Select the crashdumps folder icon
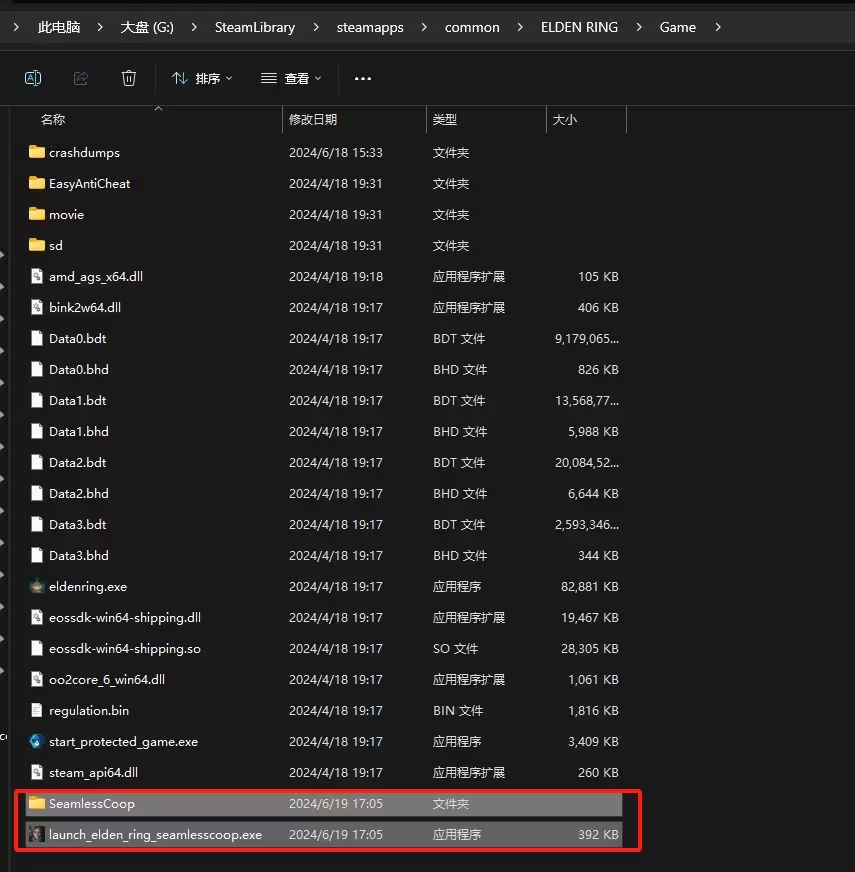The image size is (855, 872). (x=37, y=152)
